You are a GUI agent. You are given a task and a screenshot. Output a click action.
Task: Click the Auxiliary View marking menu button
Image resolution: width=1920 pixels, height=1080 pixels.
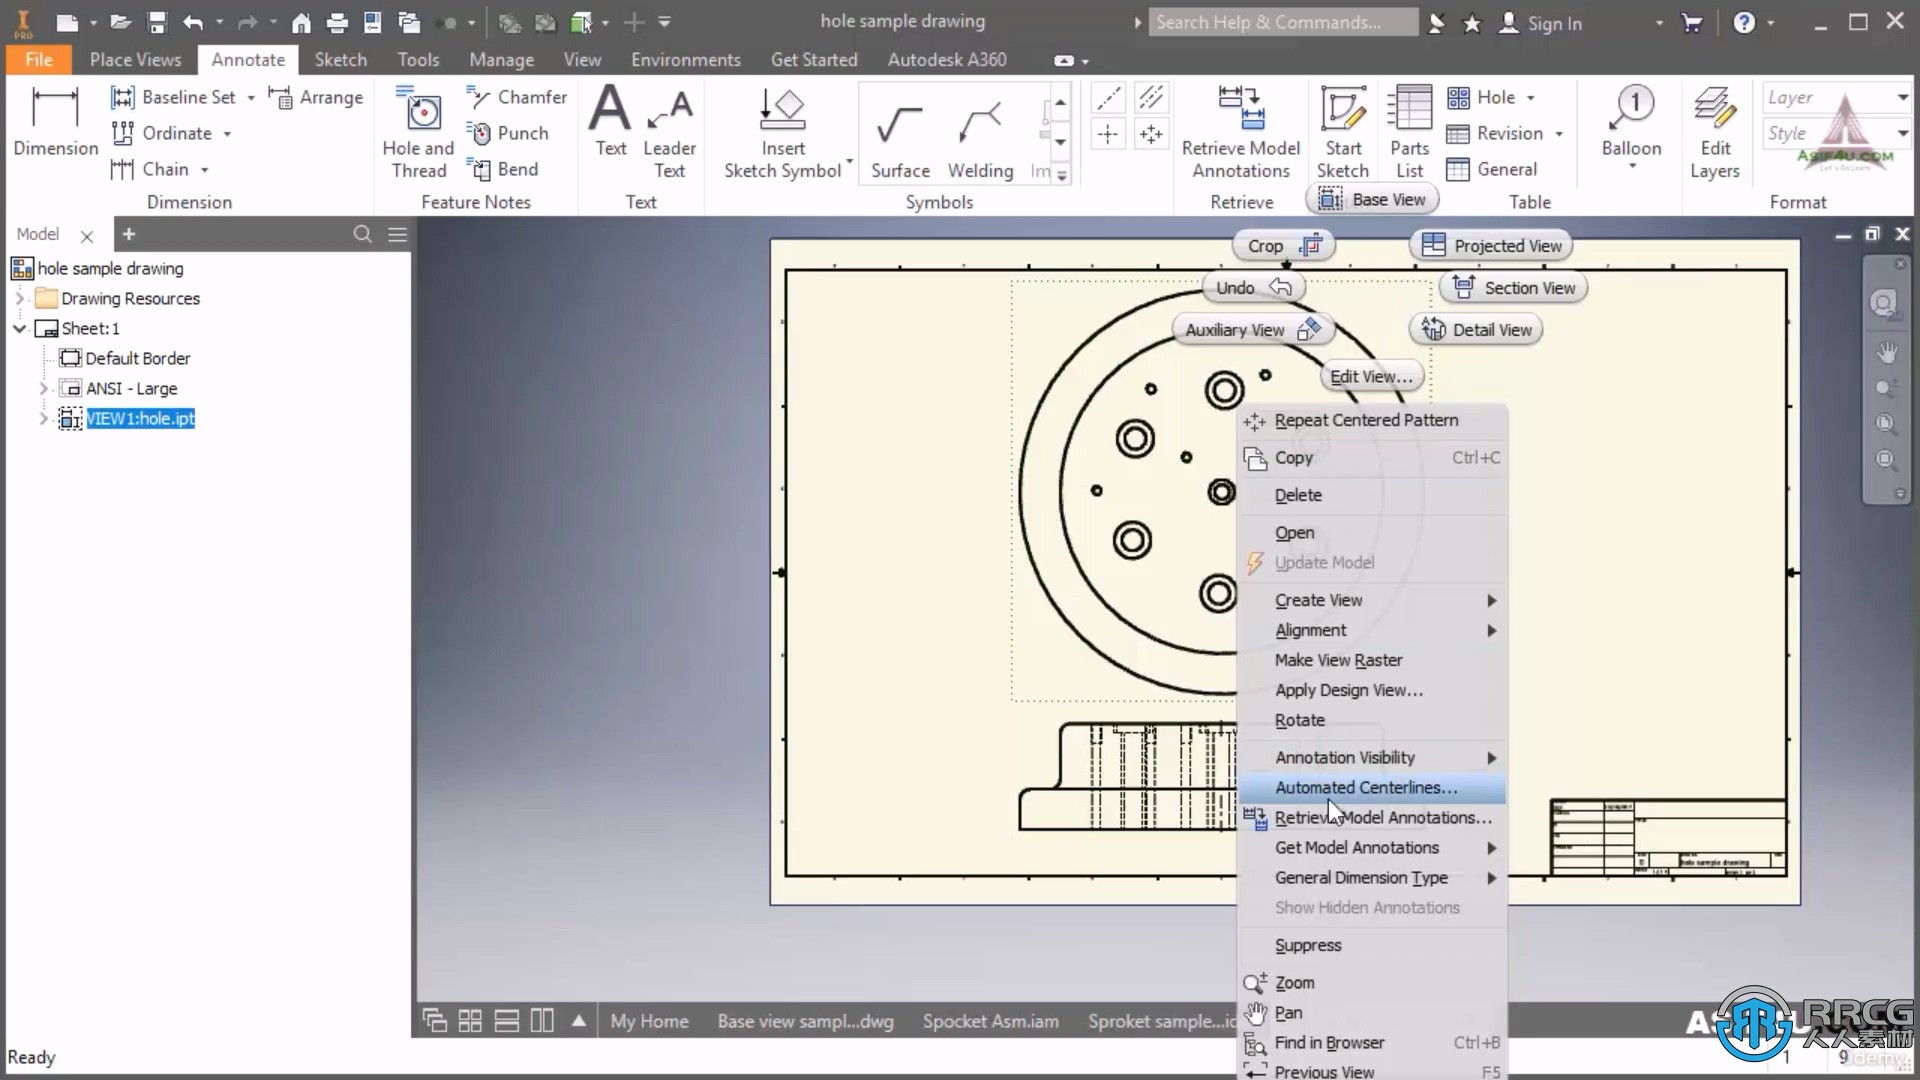pos(1253,330)
